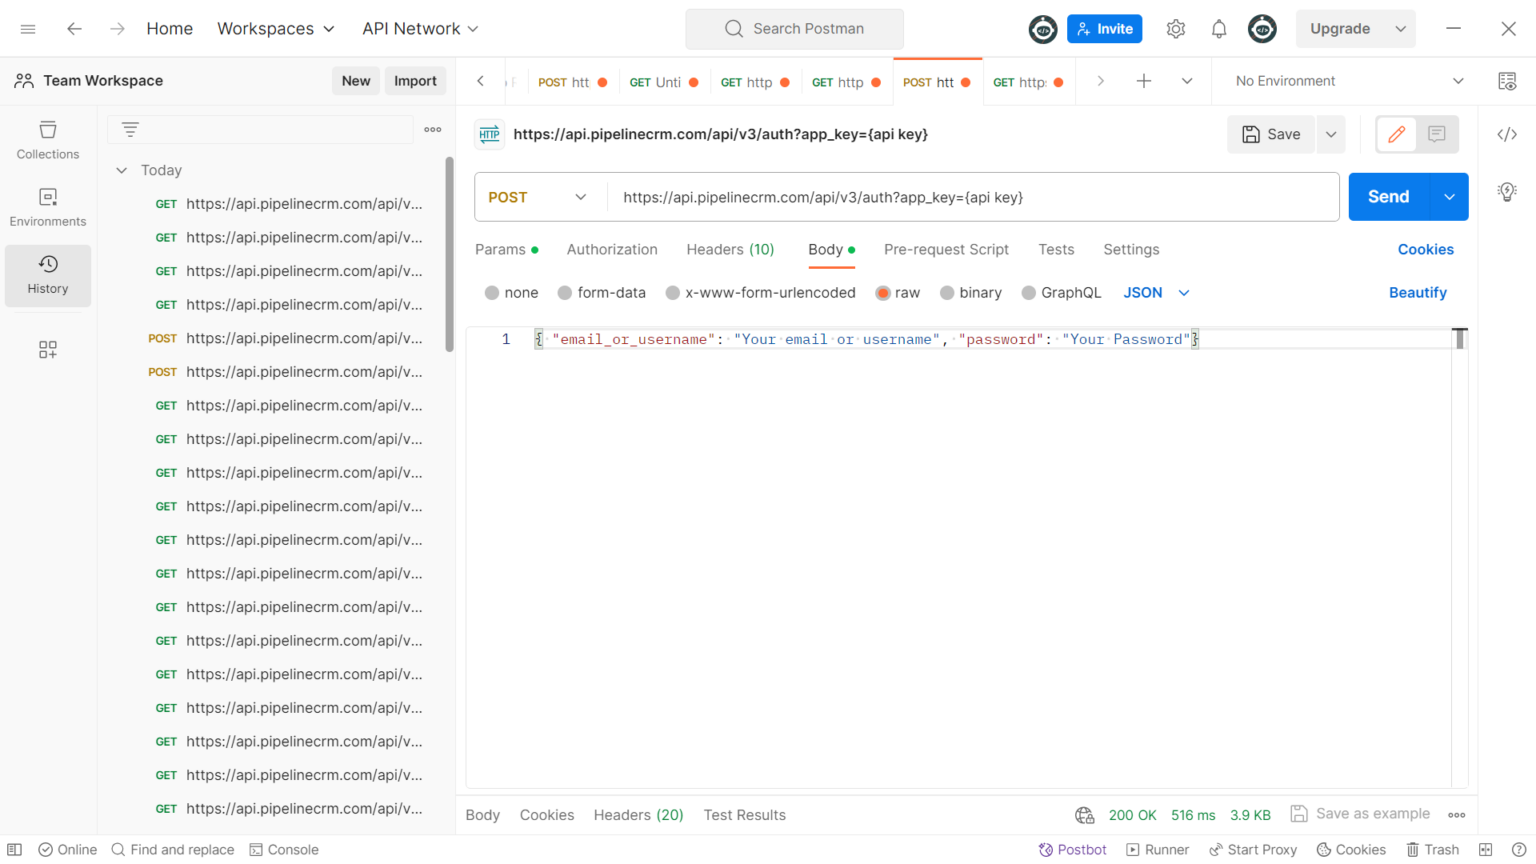
Task: Open the request Settings tab
Action: [x=1131, y=250]
